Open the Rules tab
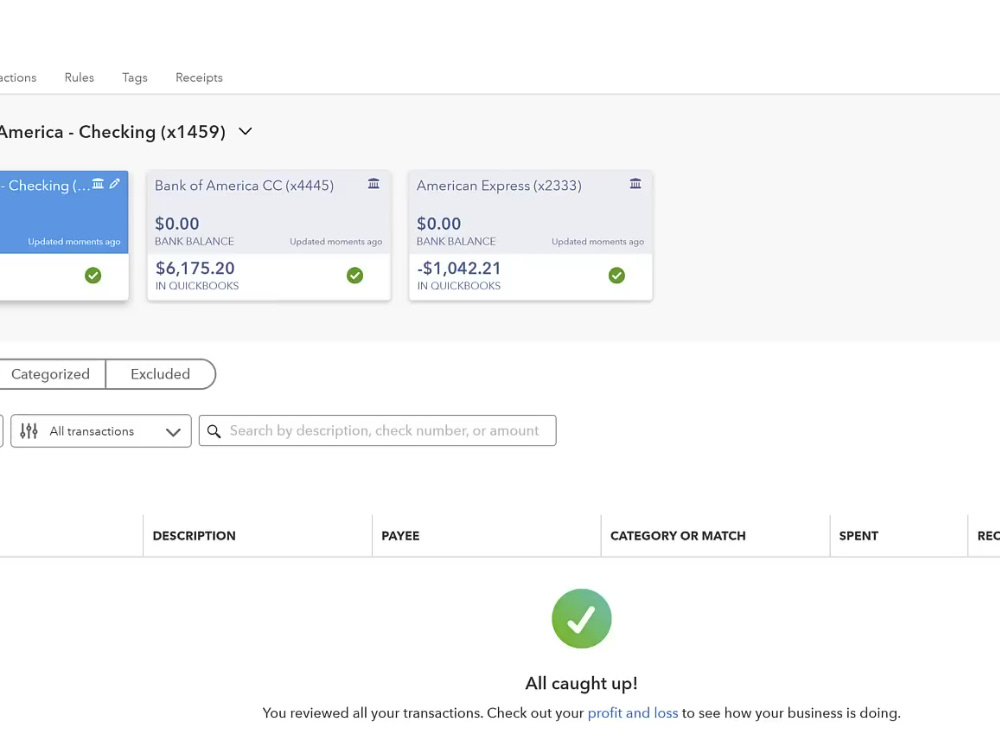The height and width of the screenshot is (750, 1000). click(x=79, y=78)
